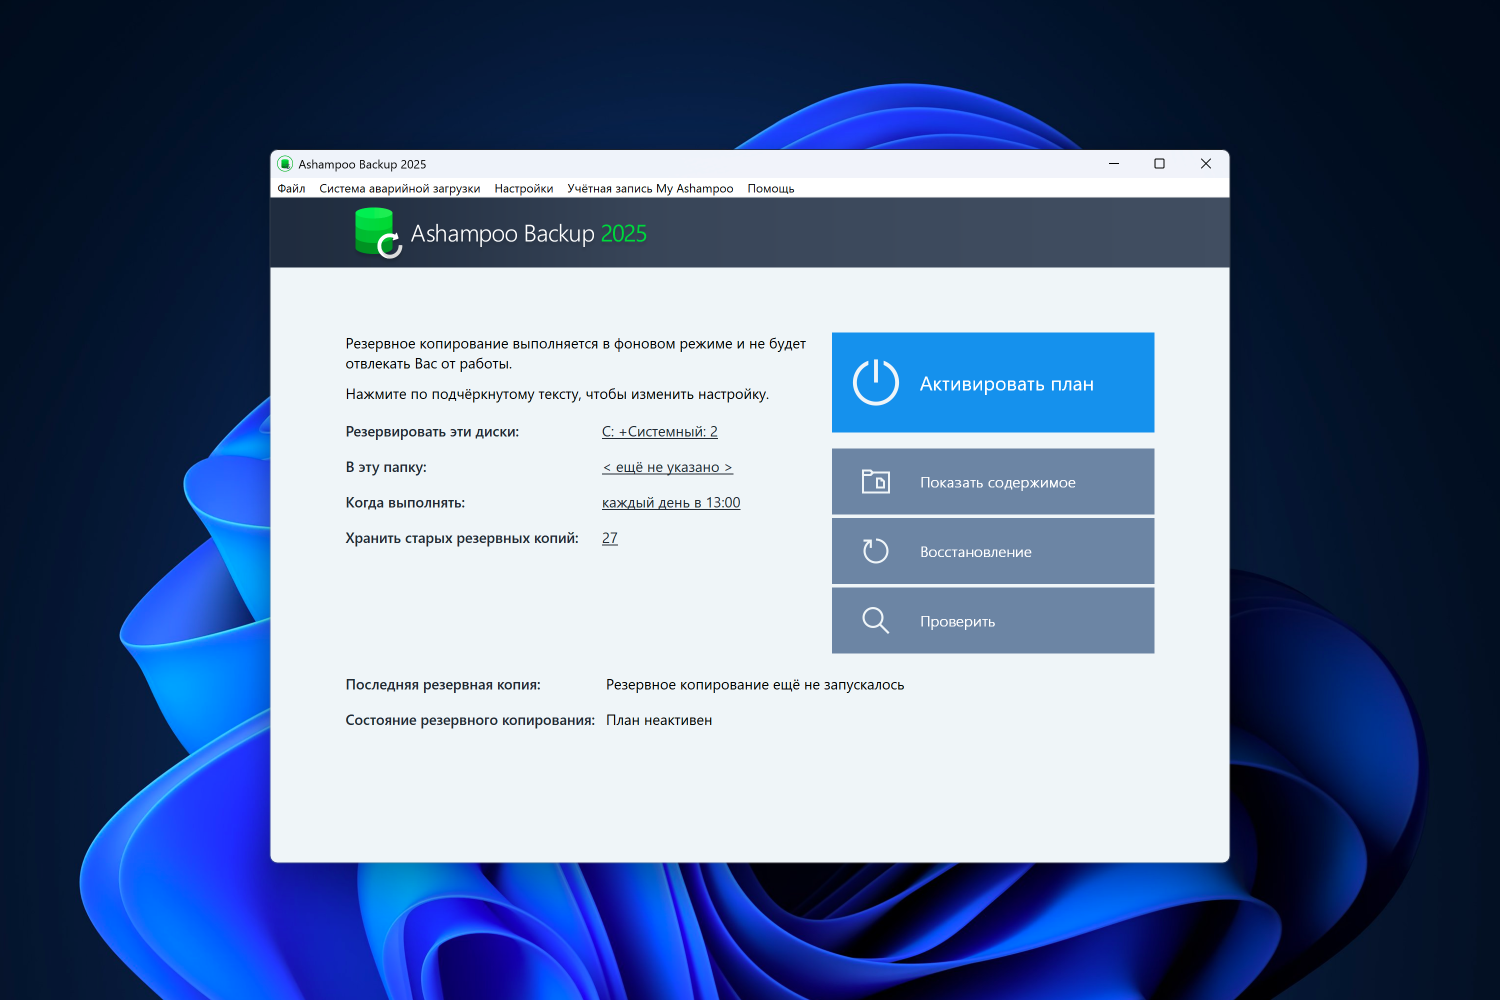Open the Учётная запись My Ashampoo menu

tap(650, 188)
